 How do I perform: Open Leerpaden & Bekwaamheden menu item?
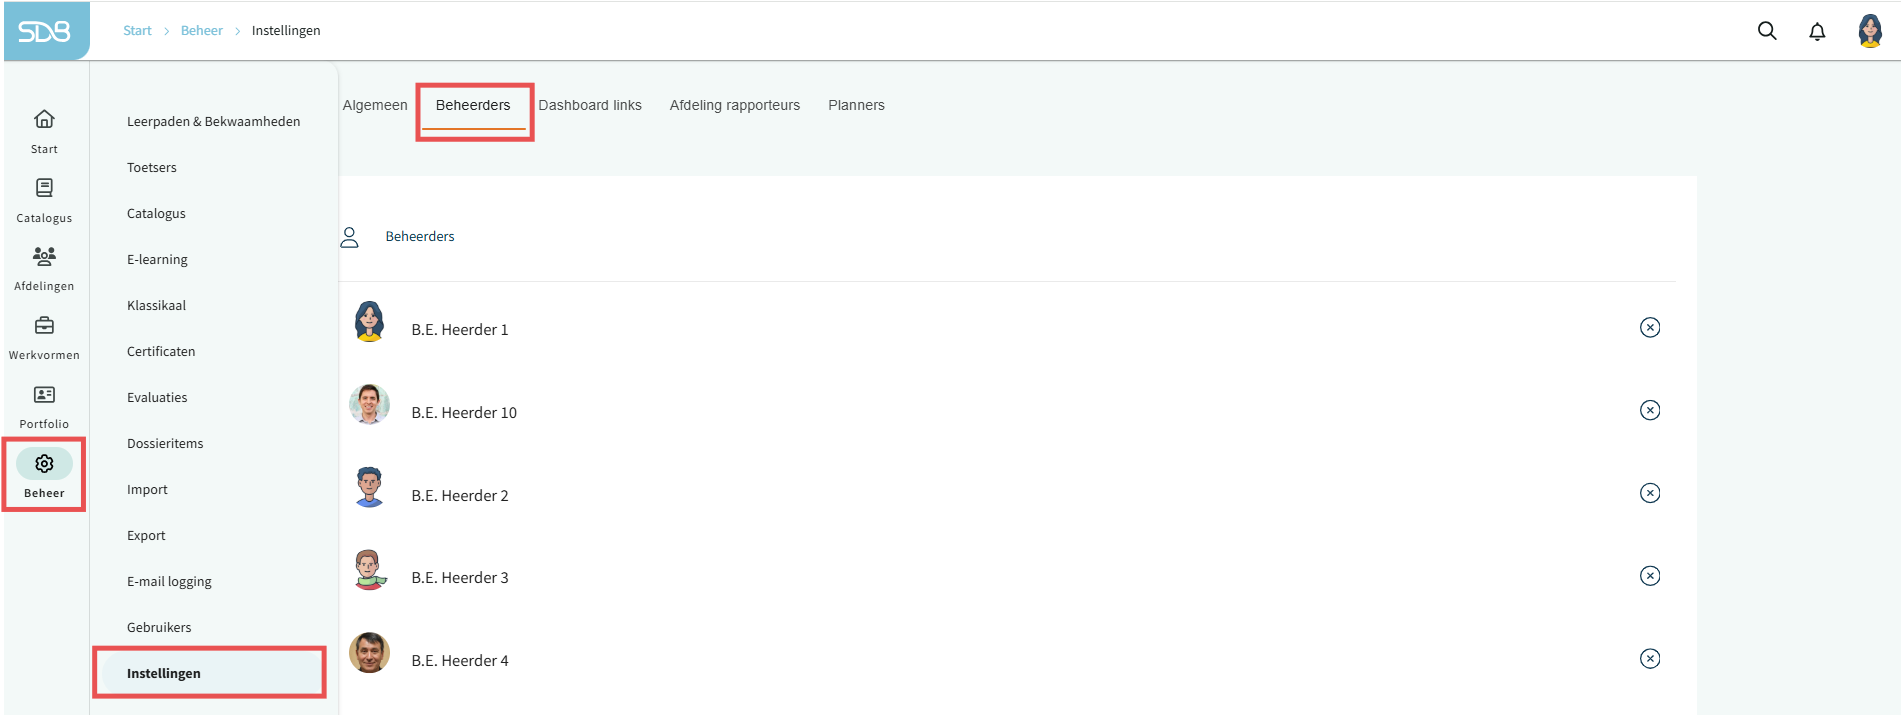pyautogui.click(x=213, y=122)
